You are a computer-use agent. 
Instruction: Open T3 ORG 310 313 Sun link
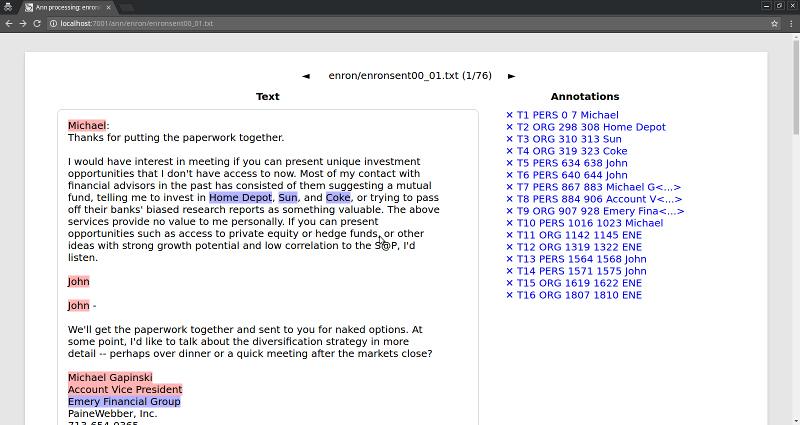tap(569, 139)
